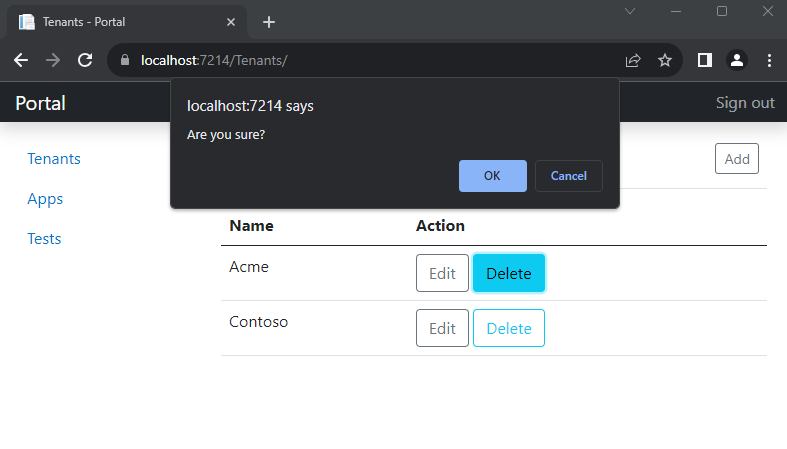Click the Sign out link
The width and height of the screenshot is (787, 449).
[x=745, y=103]
